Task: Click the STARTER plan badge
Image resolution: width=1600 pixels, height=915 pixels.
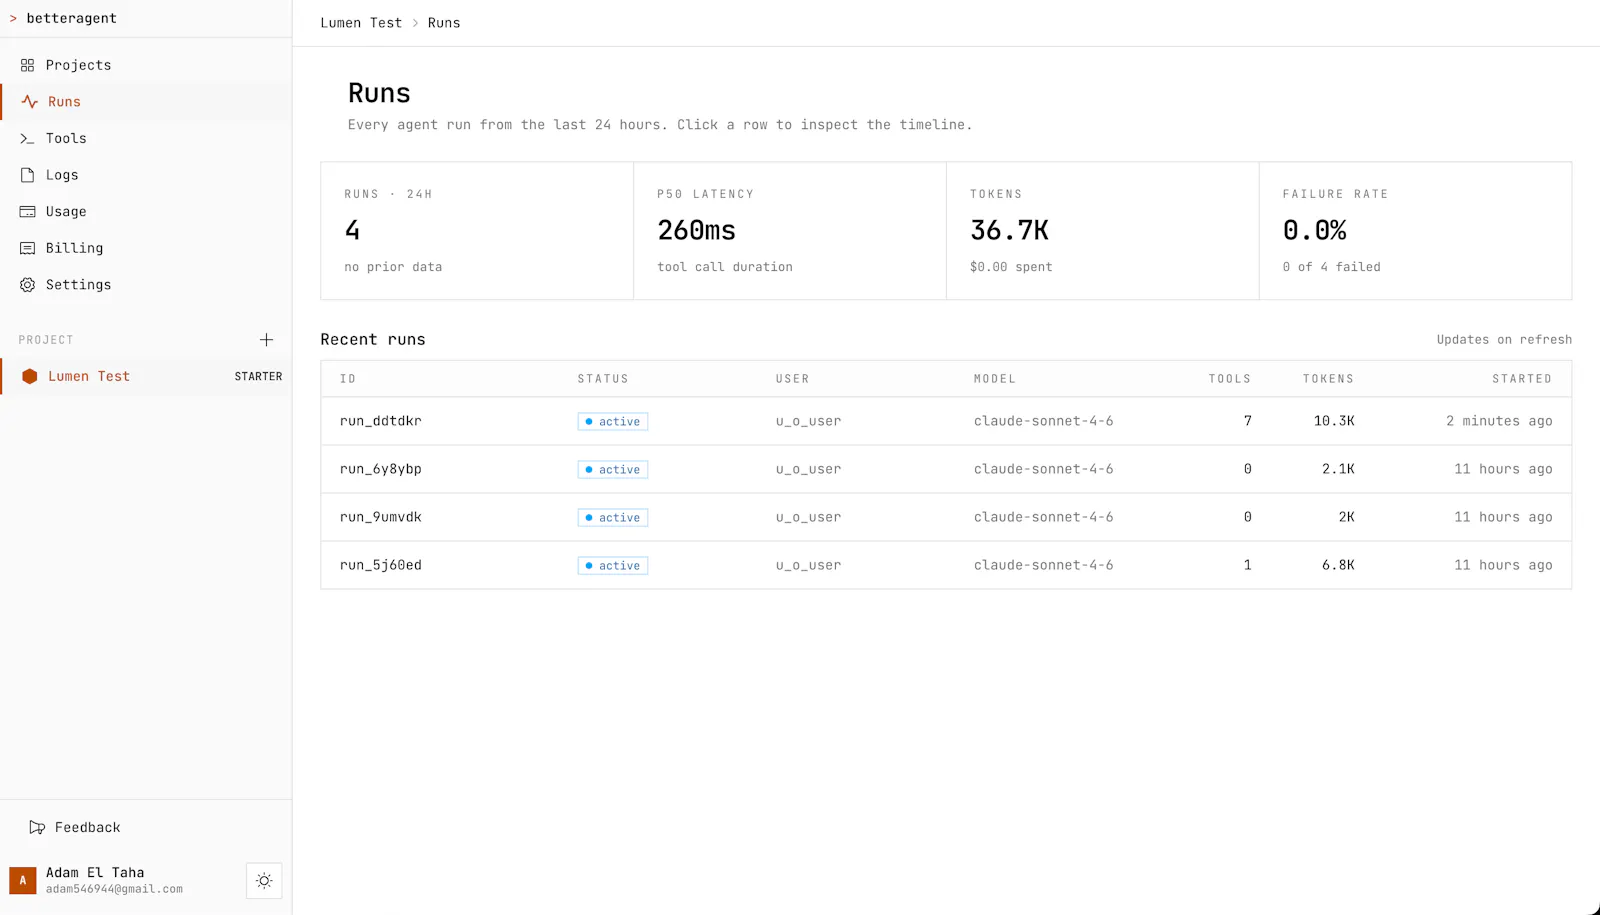Action: [258, 377]
